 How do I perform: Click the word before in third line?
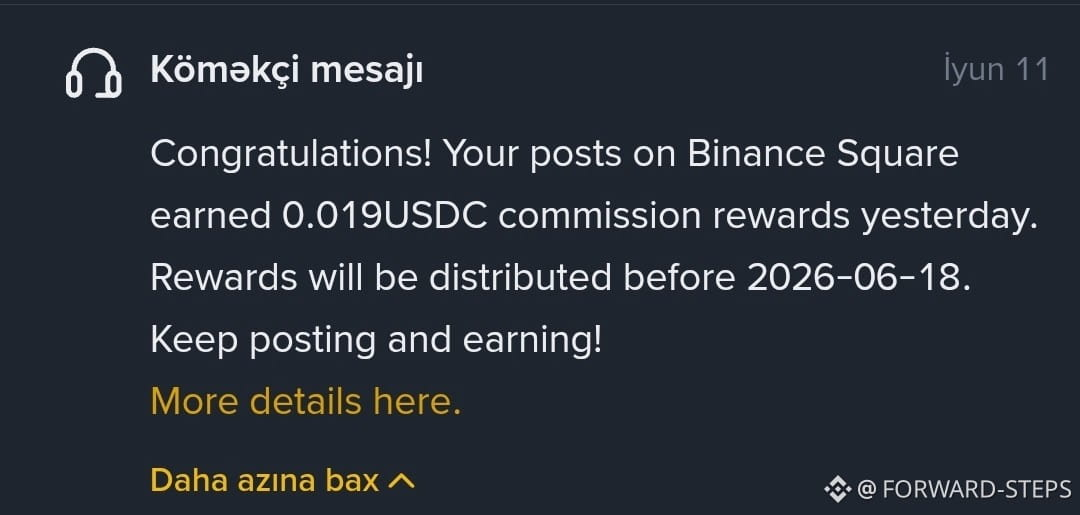(679, 278)
